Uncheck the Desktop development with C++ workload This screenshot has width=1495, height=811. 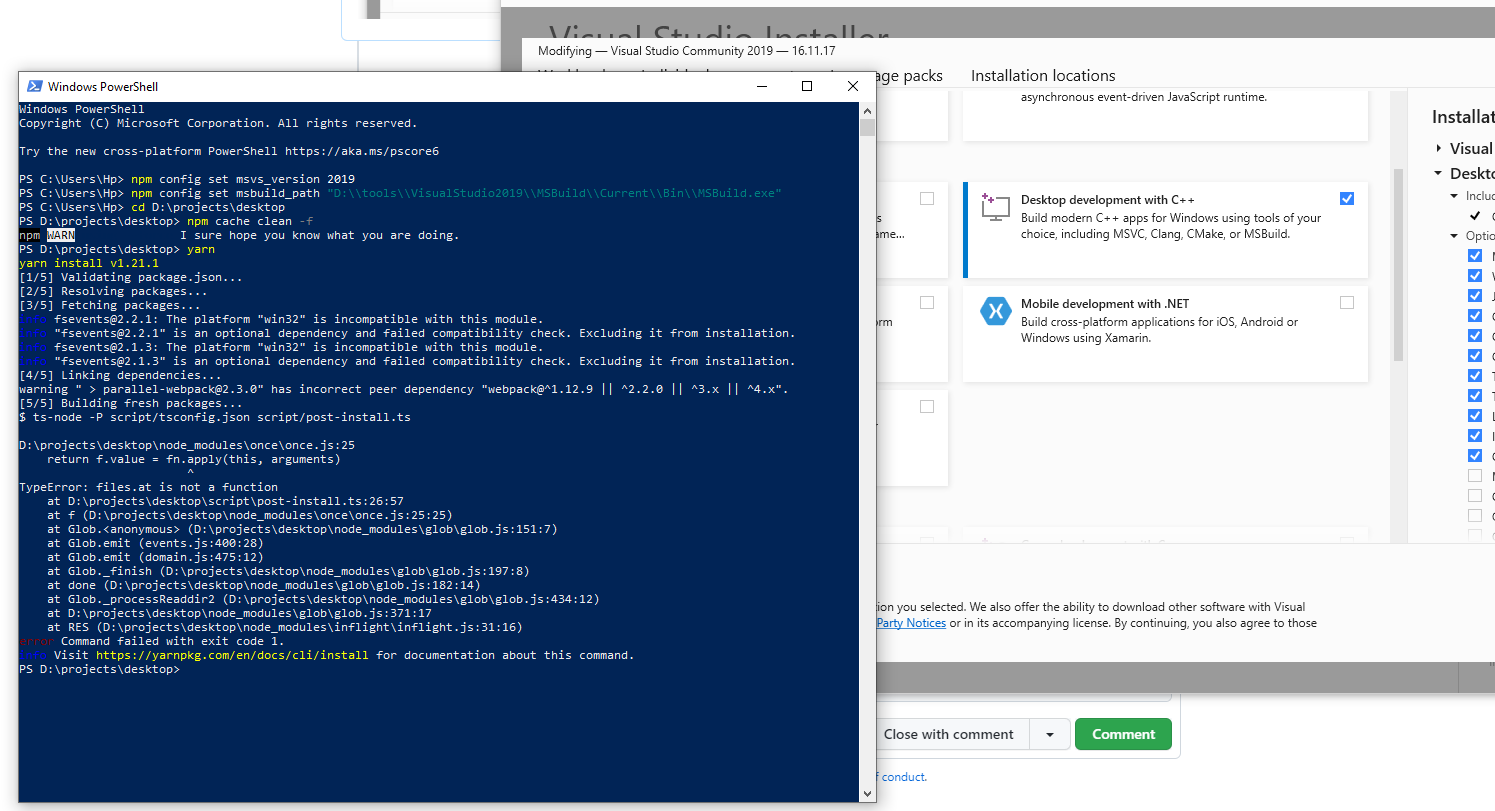pos(1347,198)
